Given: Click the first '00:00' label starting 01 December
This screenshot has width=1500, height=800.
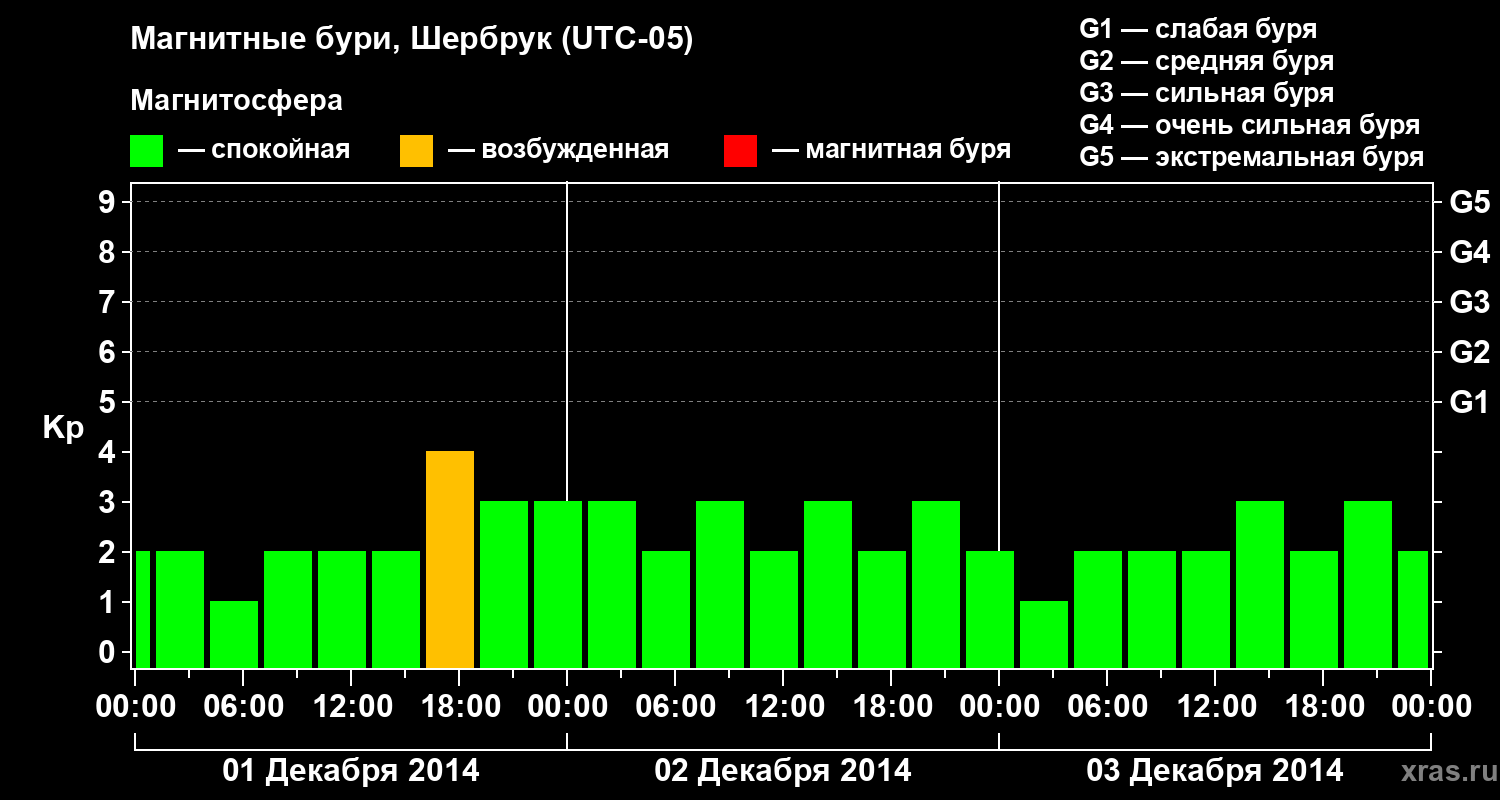Looking at the screenshot, I should click(x=136, y=707).
